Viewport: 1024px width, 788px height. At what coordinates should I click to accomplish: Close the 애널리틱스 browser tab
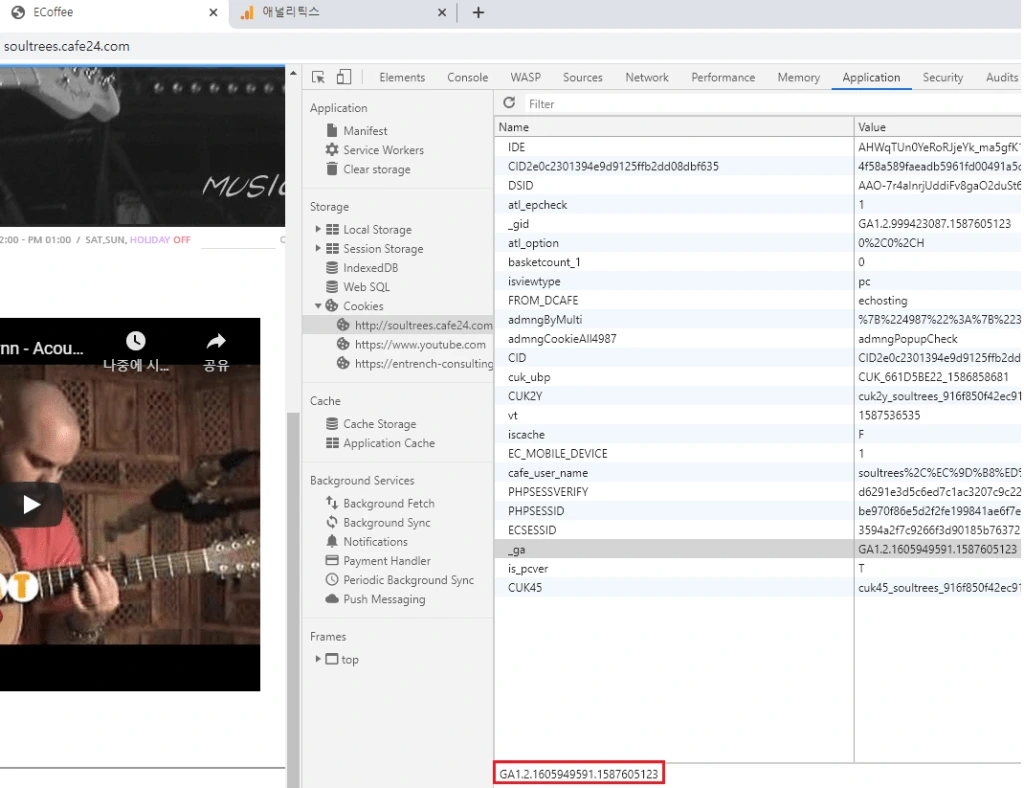point(441,12)
